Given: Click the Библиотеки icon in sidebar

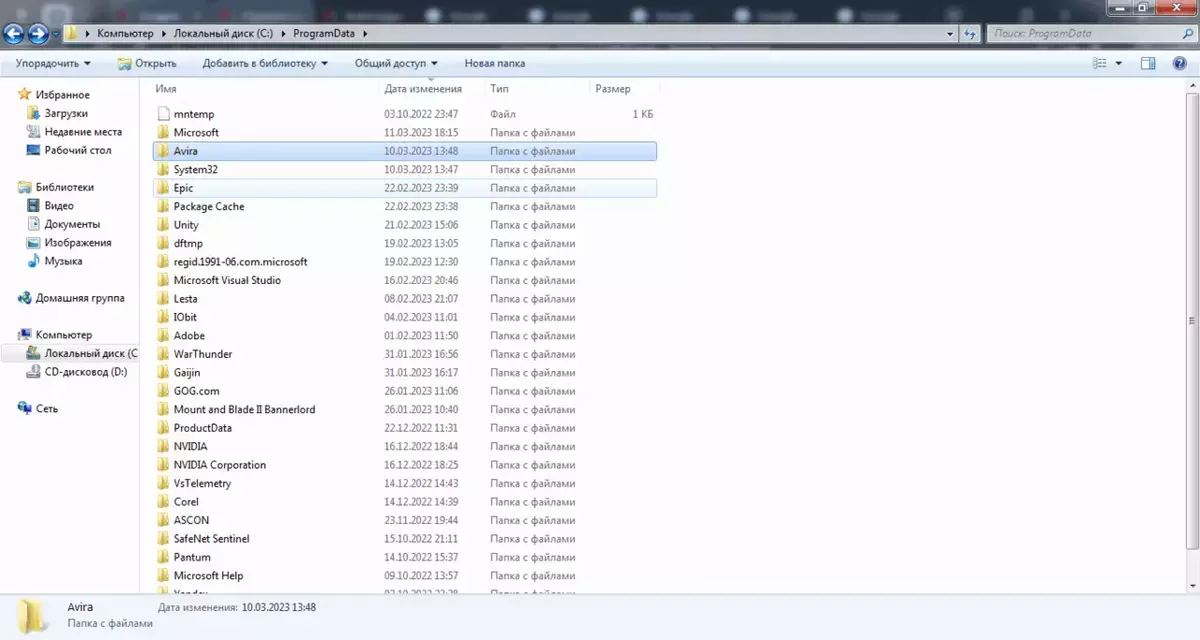Looking at the screenshot, I should [24, 187].
